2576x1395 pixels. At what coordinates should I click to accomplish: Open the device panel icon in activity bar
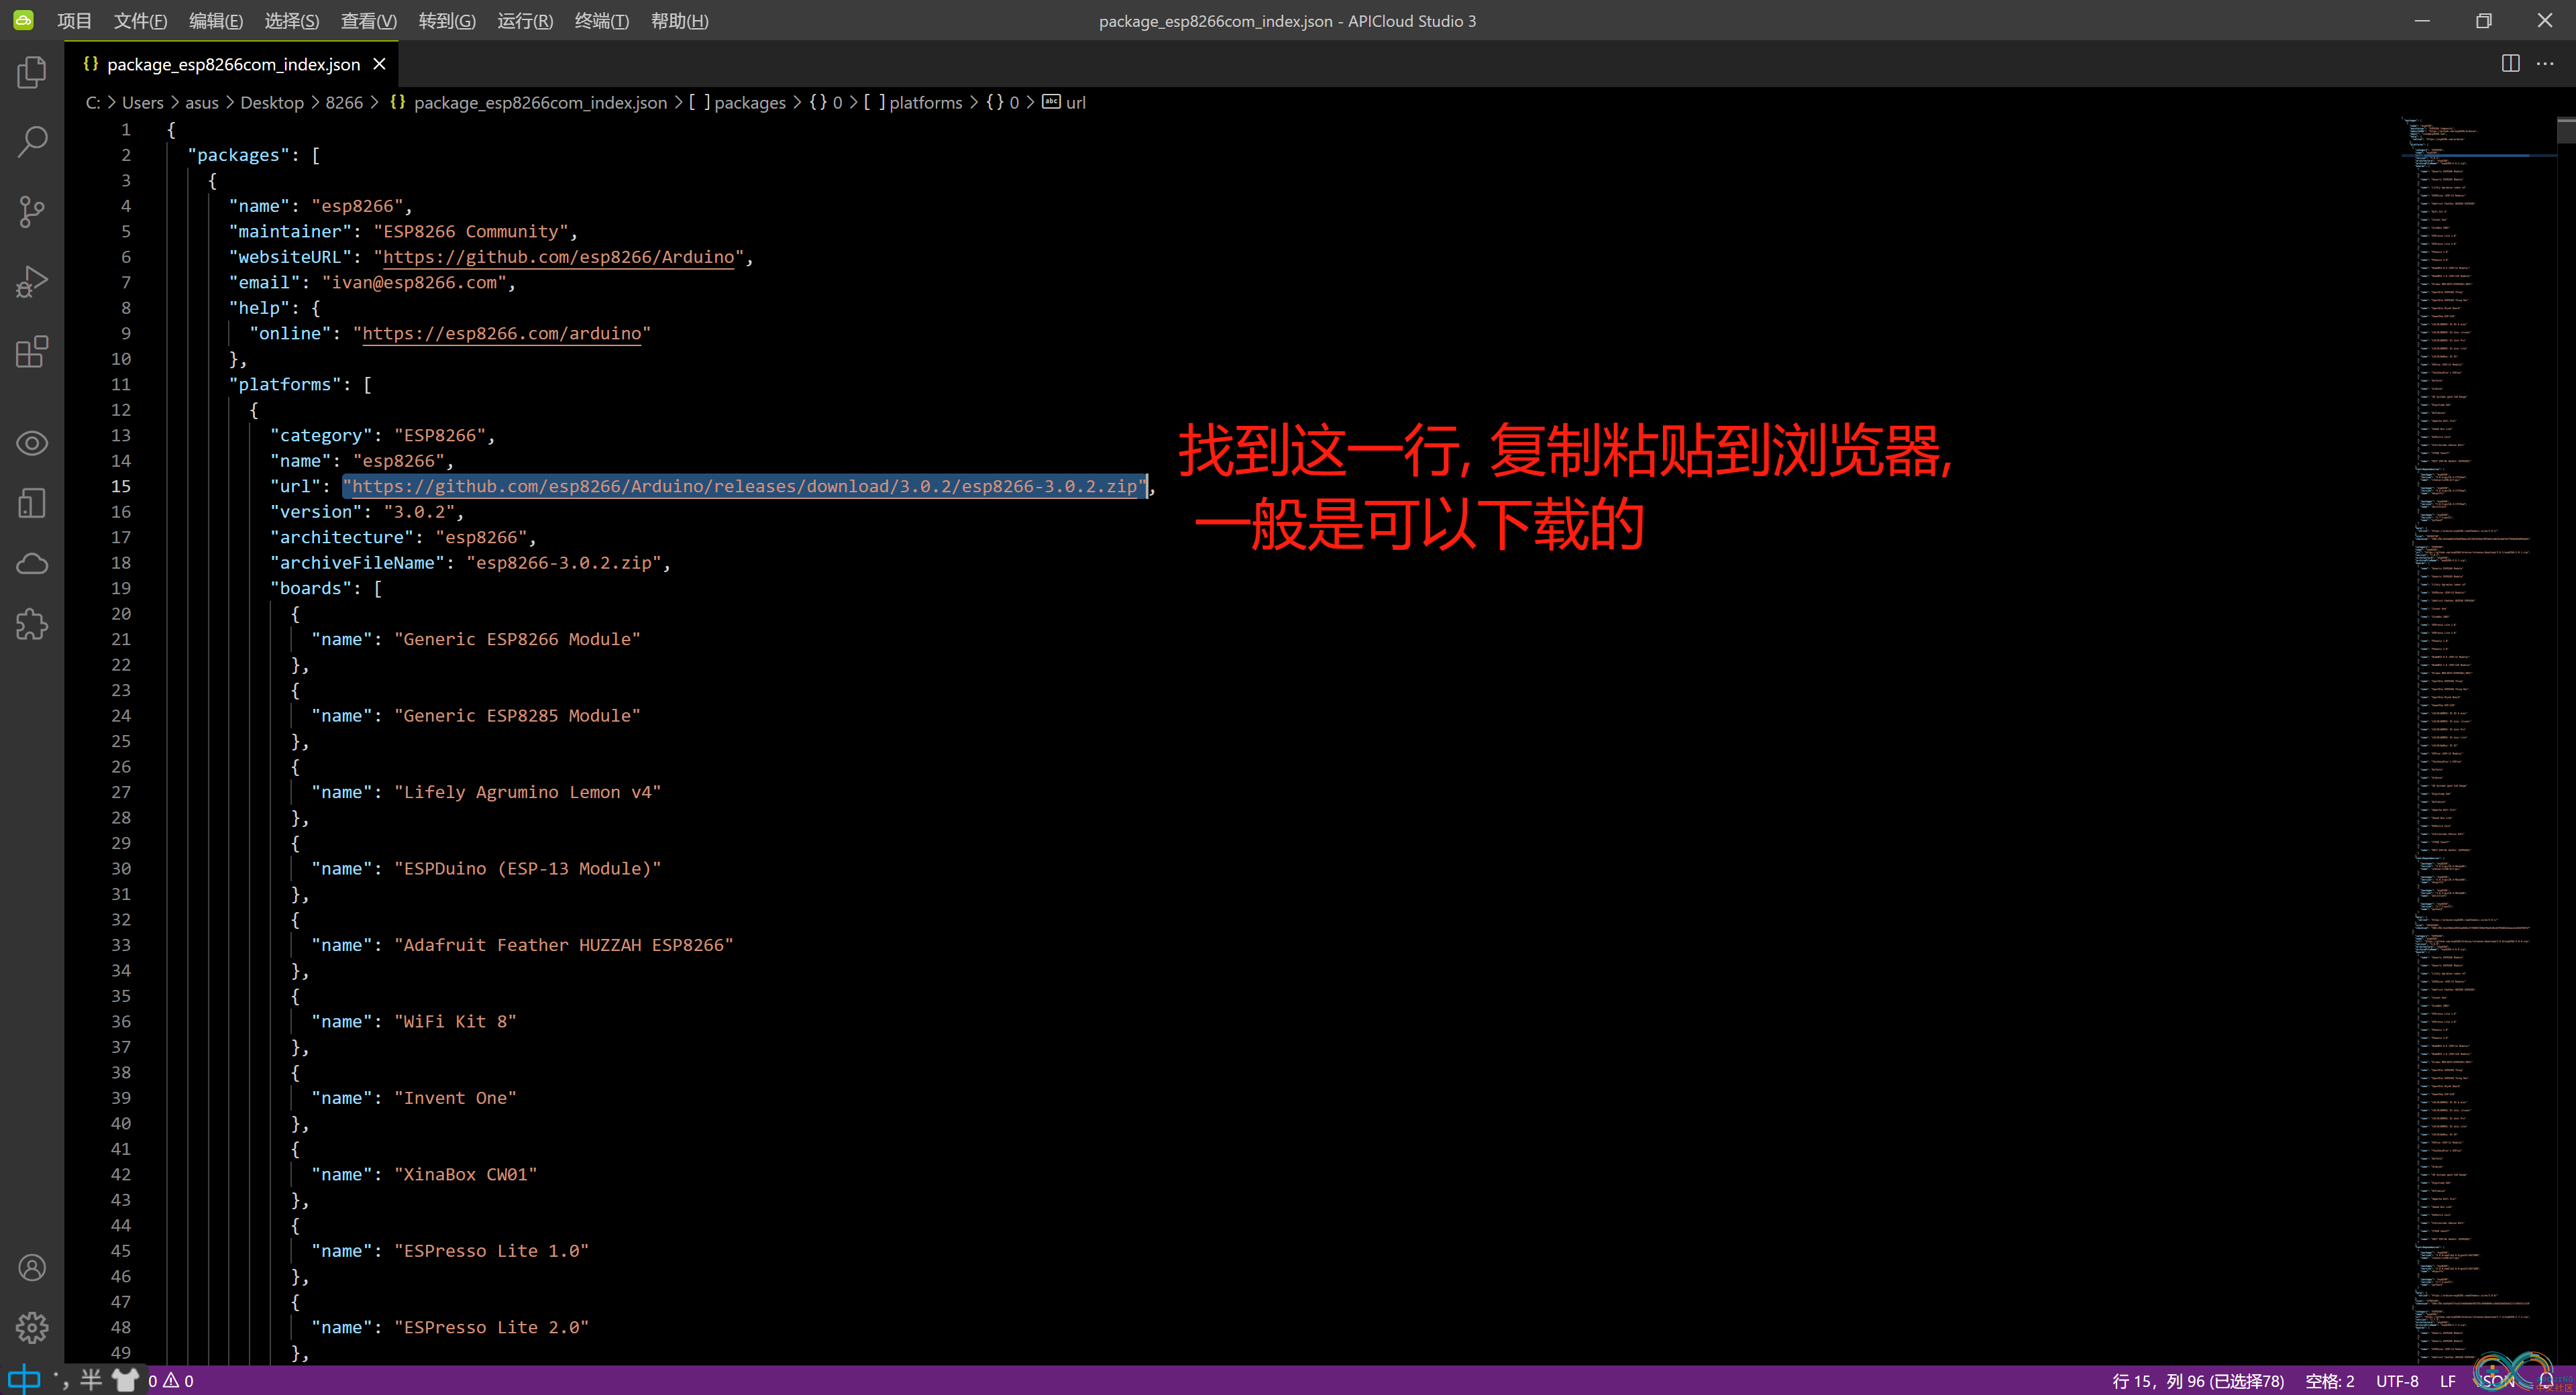[x=32, y=503]
